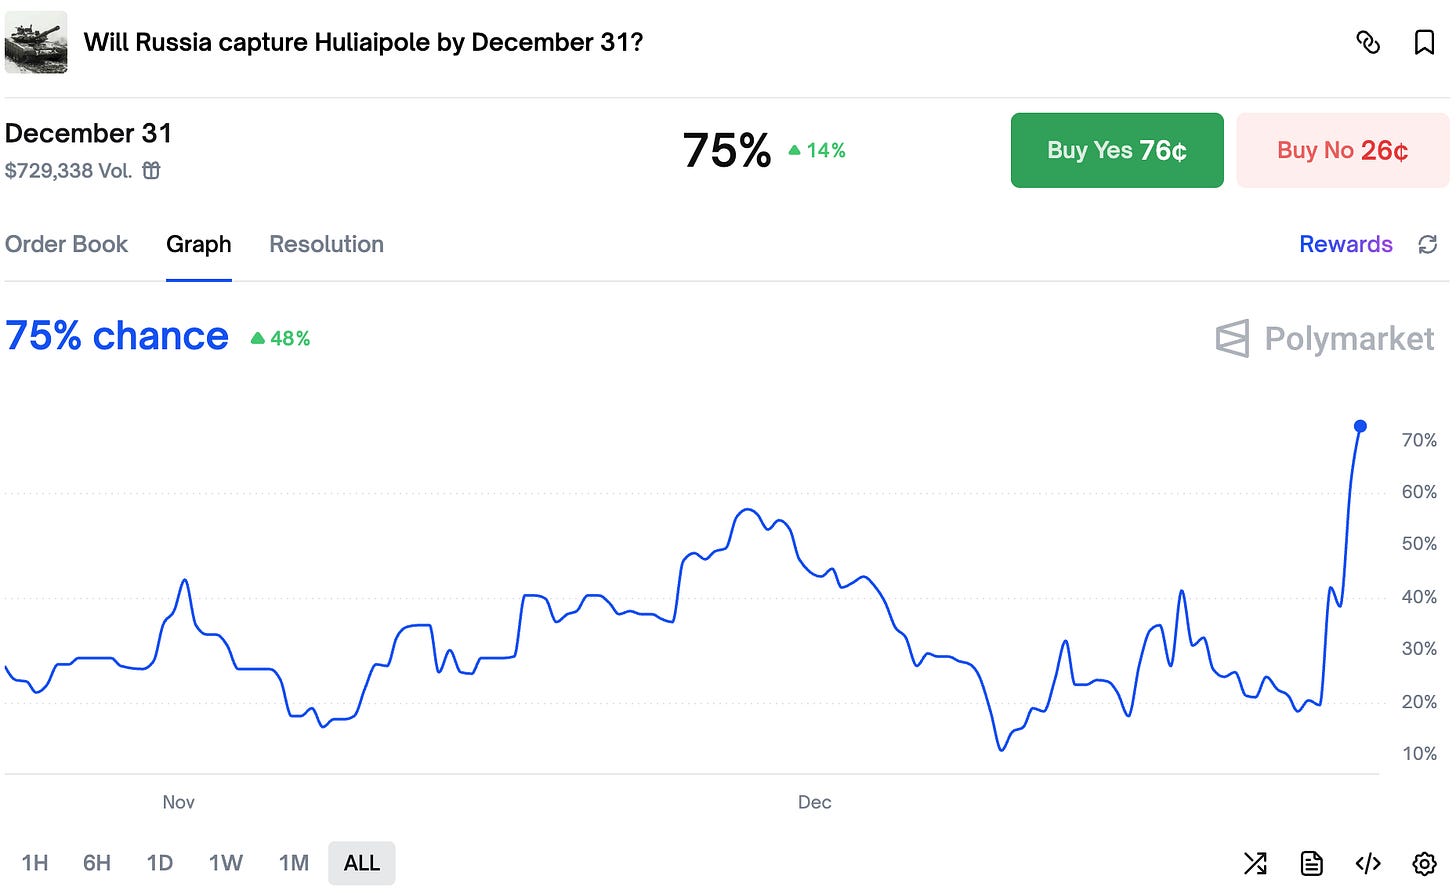This screenshot has height=893, width=1456.
Task: Set chart range to 1M
Action: 294,863
